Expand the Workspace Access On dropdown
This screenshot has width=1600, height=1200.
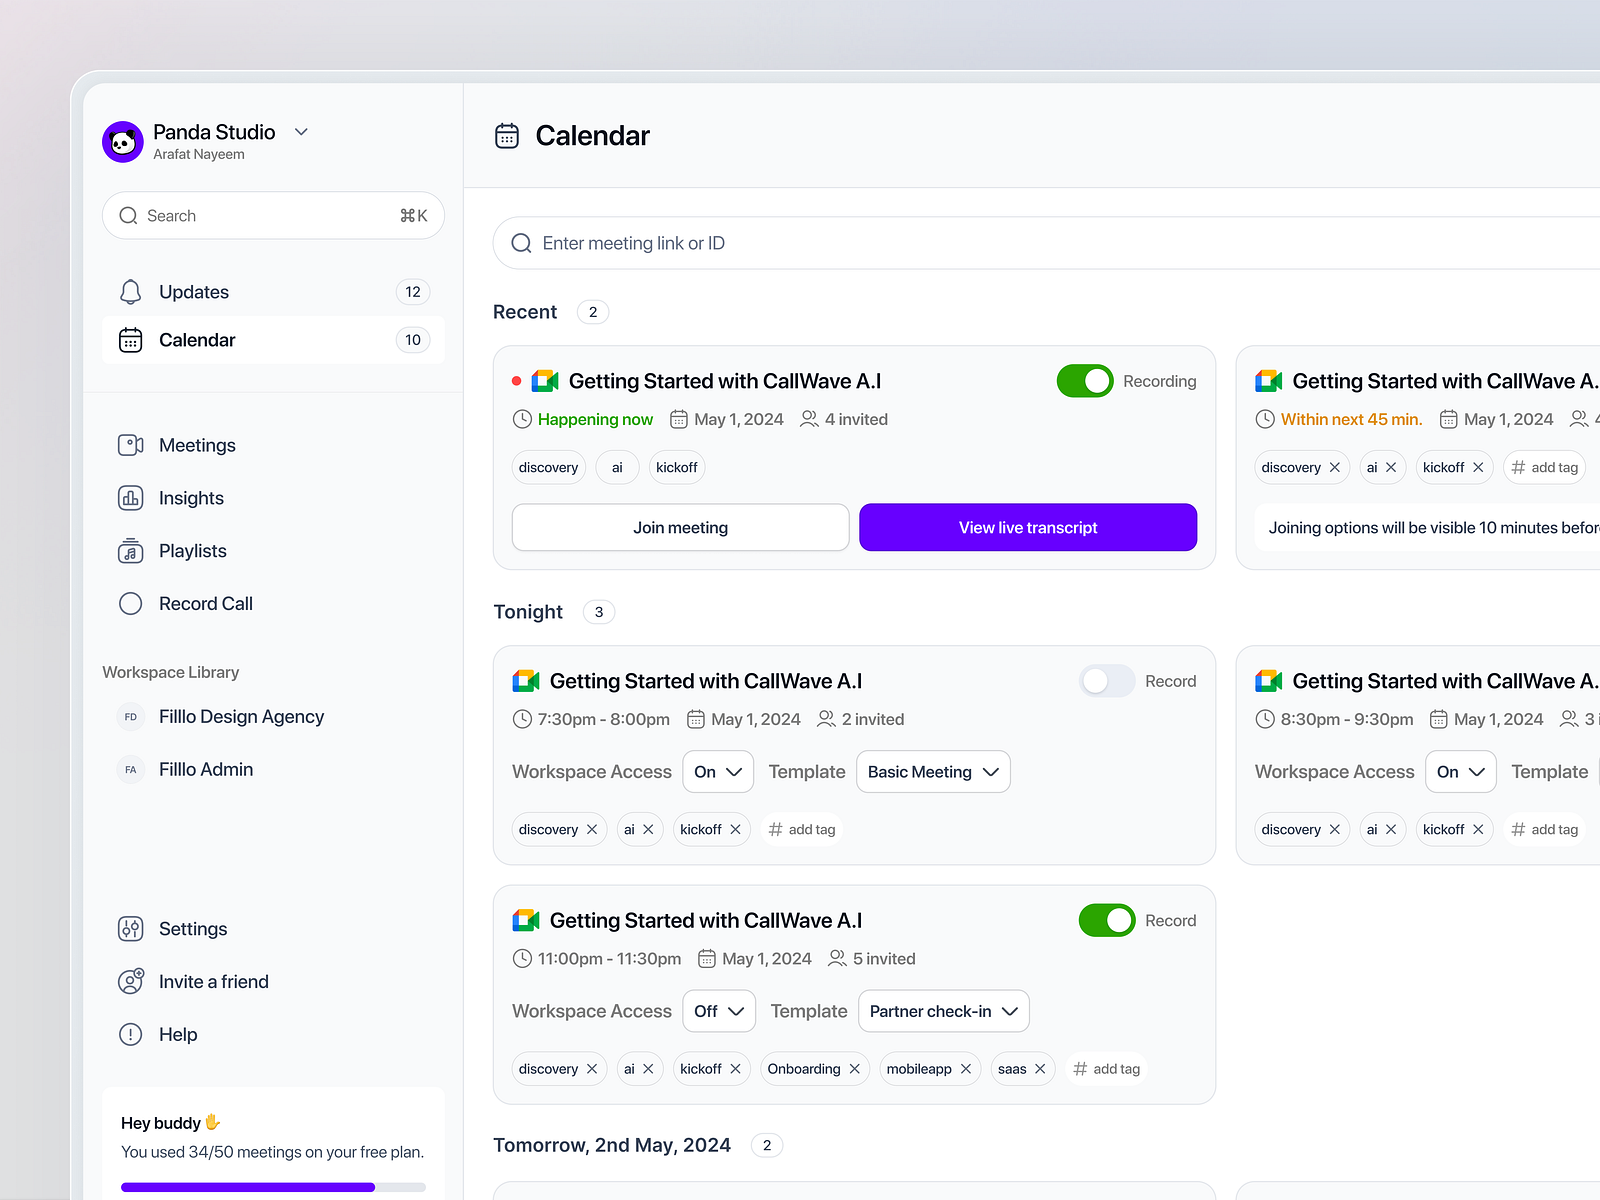pyautogui.click(x=717, y=771)
